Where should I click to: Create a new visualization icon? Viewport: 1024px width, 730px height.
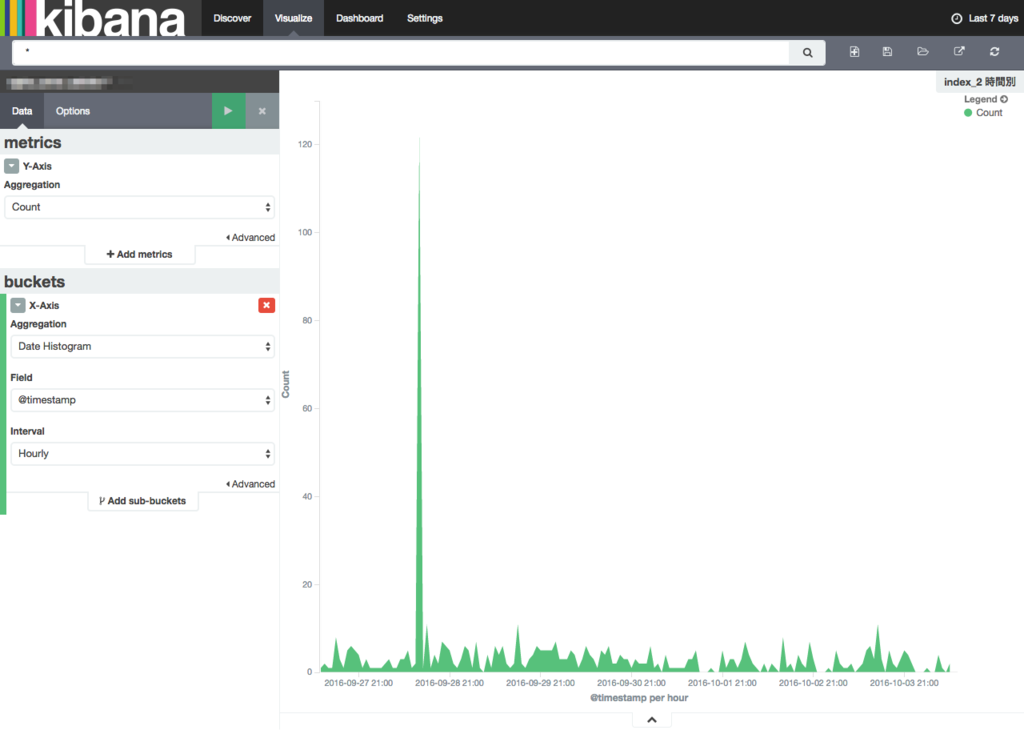(854, 52)
